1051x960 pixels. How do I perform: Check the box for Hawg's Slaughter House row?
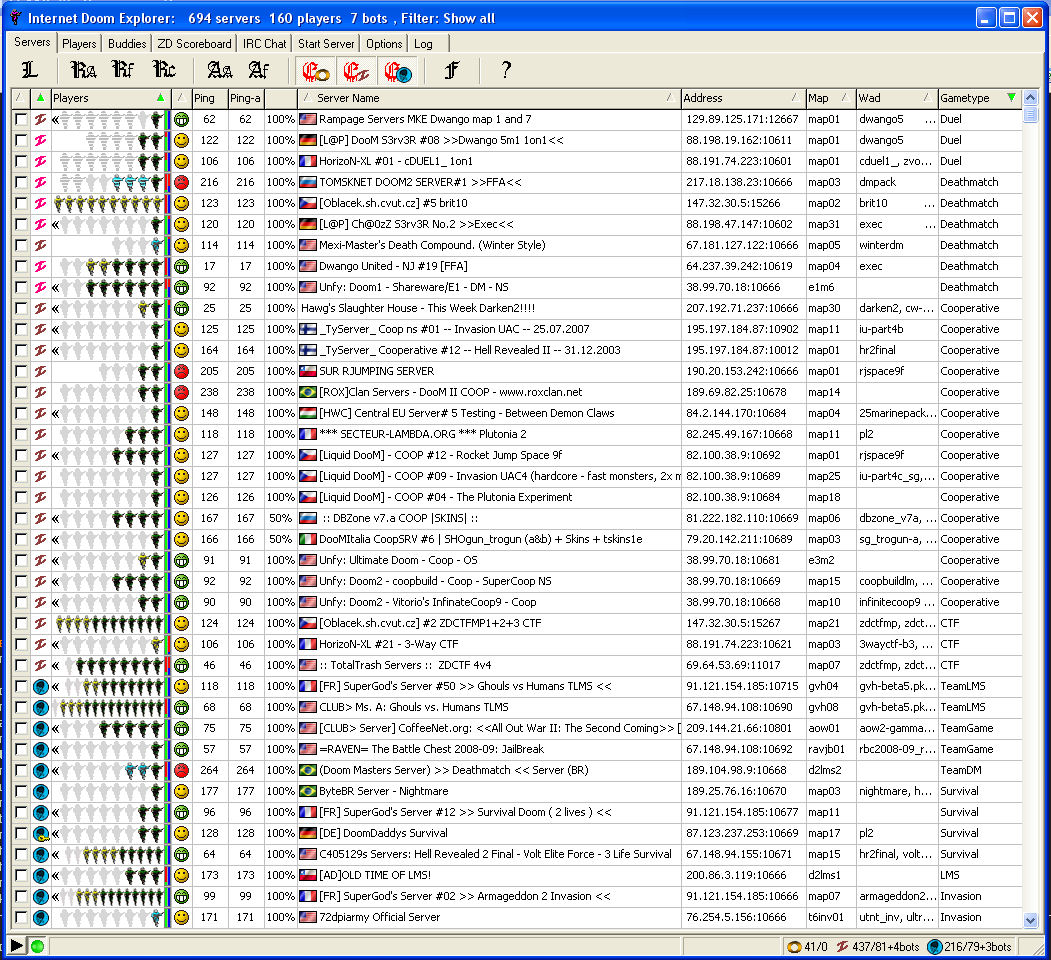(x=21, y=308)
